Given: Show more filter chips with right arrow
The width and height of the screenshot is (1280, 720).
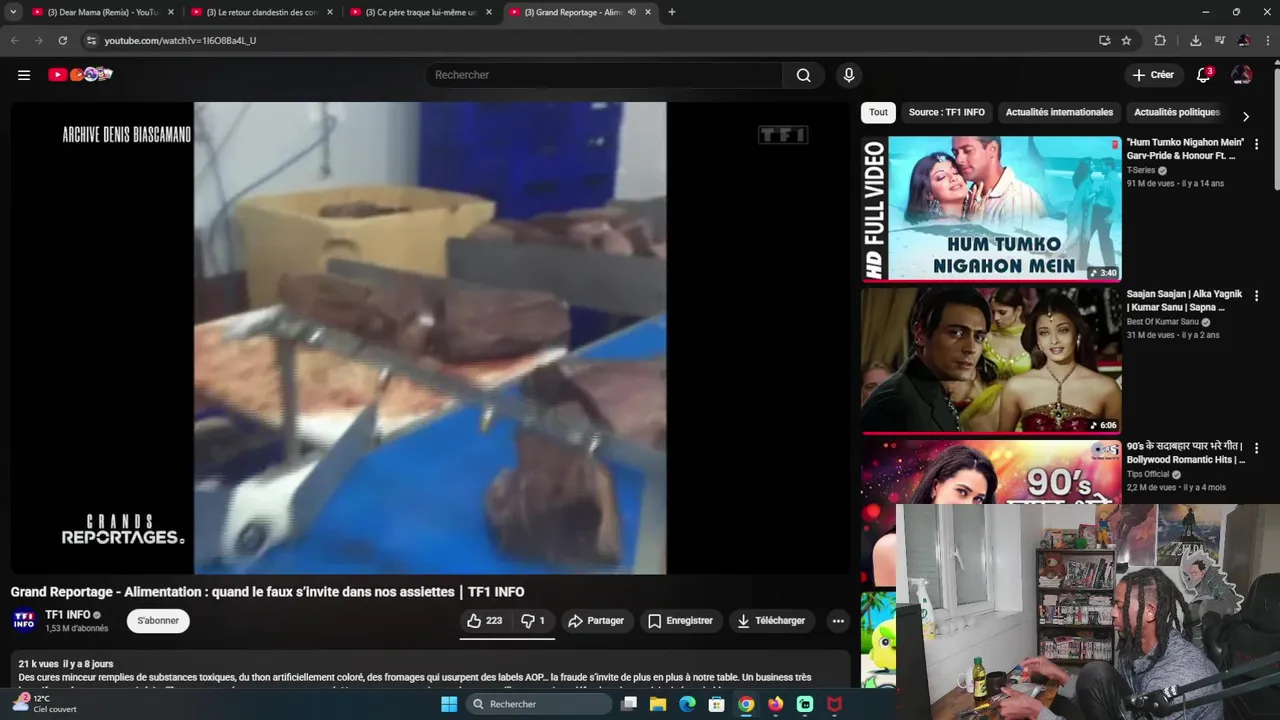Looking at the screenshot, I should [1245, 116].
